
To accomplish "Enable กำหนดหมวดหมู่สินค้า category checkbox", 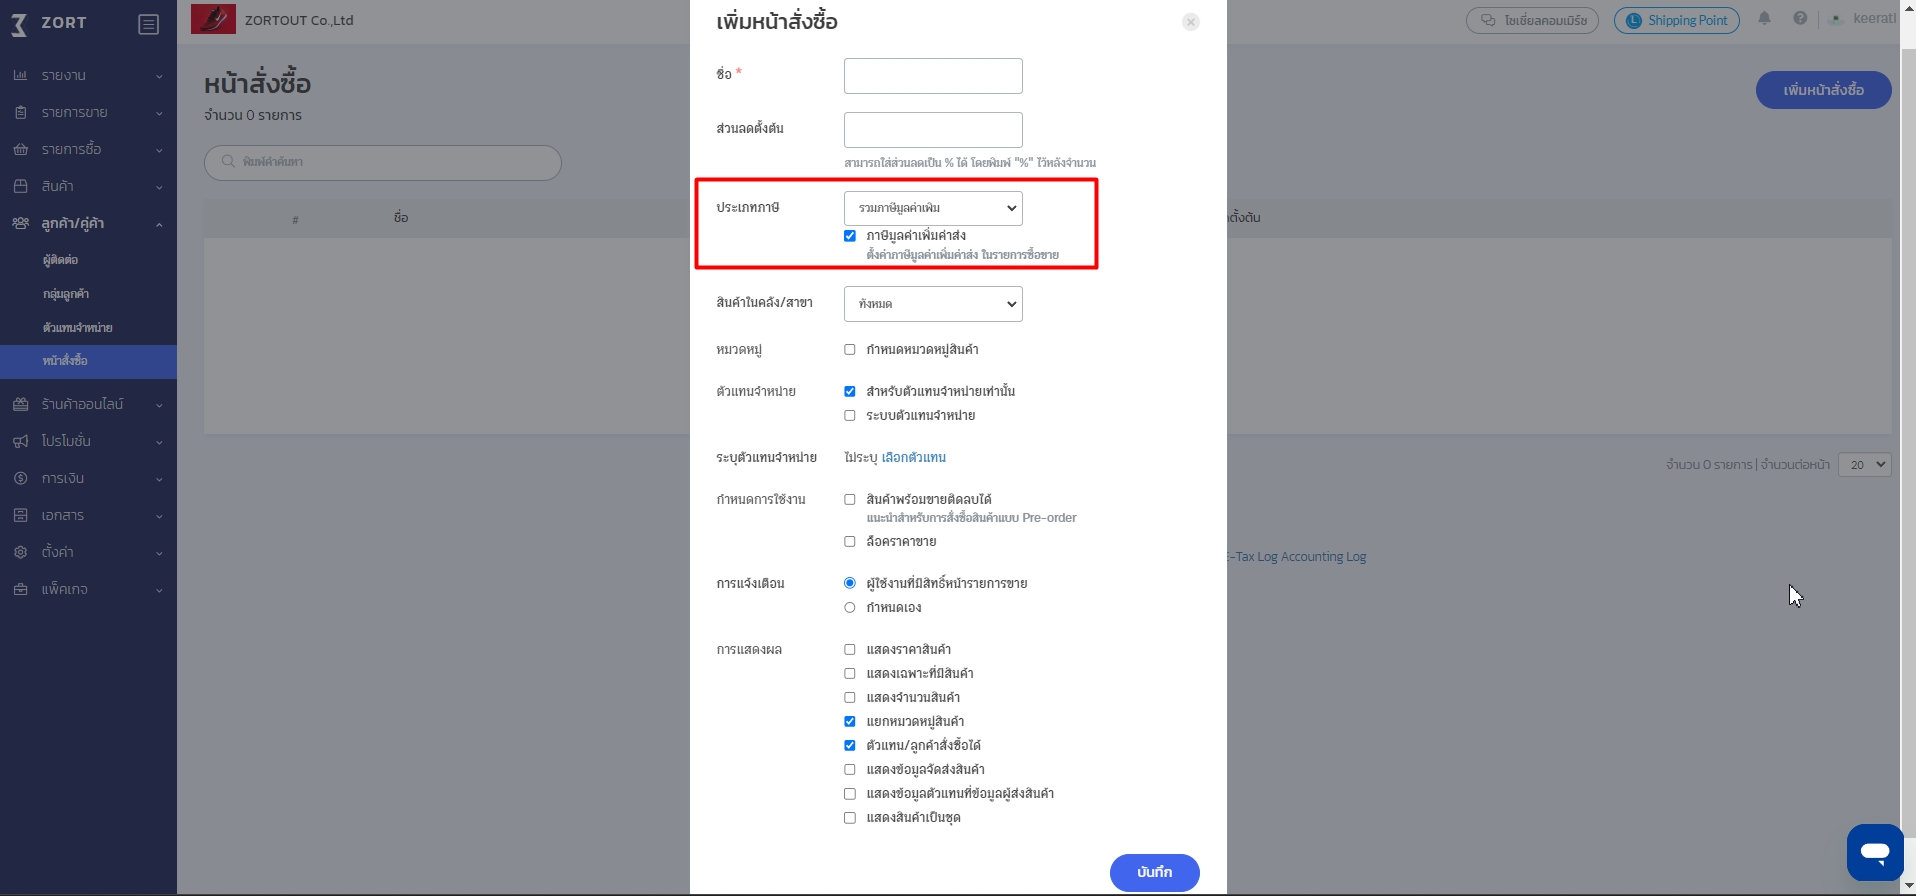I will [850, 350].
